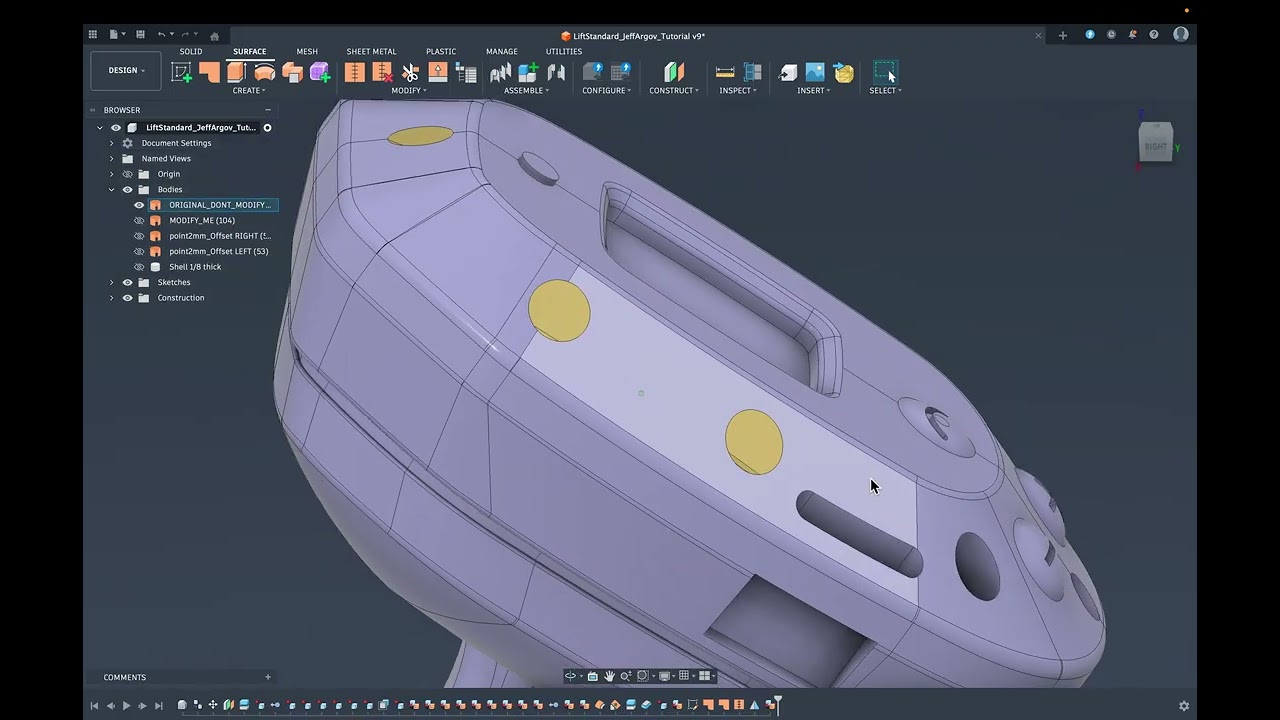Hide the ORIGINAL_DONT_MODIFY body
This screenshot has height=720, width=1280.
tap(139, 205)
